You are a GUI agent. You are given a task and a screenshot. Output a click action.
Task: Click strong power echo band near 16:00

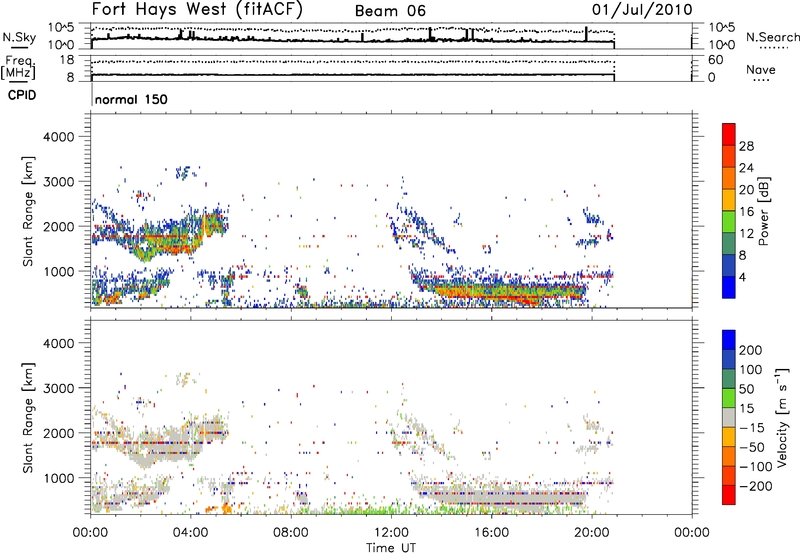(500, 292)
